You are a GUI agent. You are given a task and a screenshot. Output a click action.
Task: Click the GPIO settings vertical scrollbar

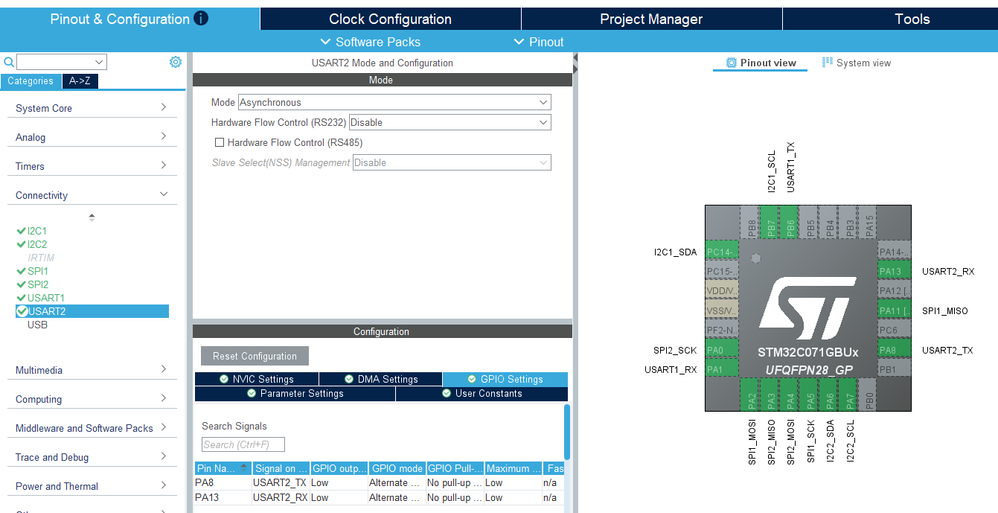point(566,432)
